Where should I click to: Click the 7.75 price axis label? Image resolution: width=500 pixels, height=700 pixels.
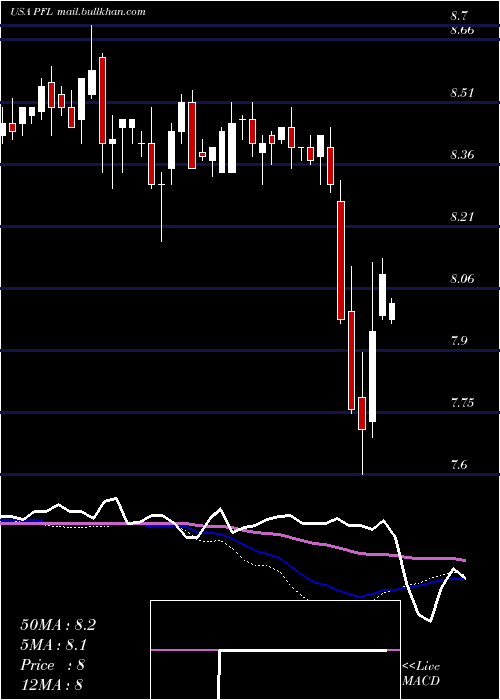(x=462, y=403)
